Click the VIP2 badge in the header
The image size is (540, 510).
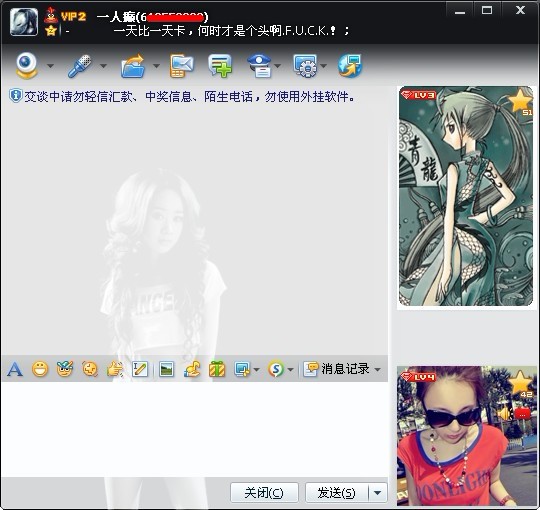click(73, 16)
